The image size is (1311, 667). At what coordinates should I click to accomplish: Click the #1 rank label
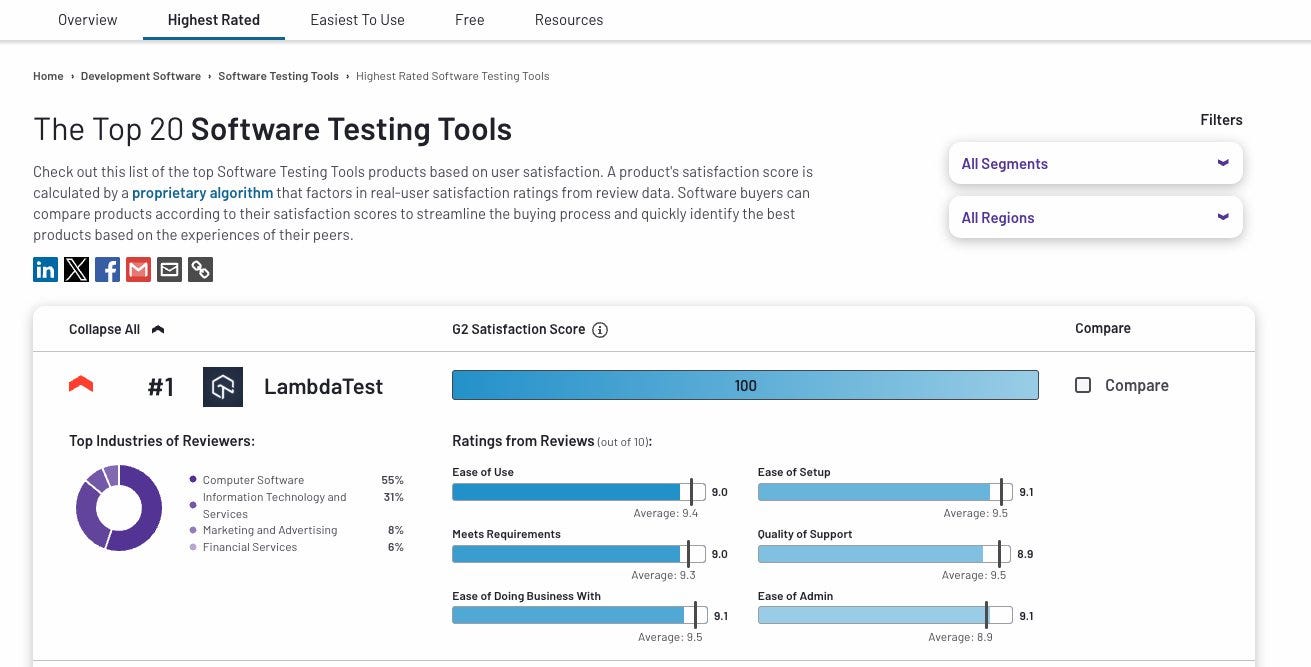click(161, 387)
